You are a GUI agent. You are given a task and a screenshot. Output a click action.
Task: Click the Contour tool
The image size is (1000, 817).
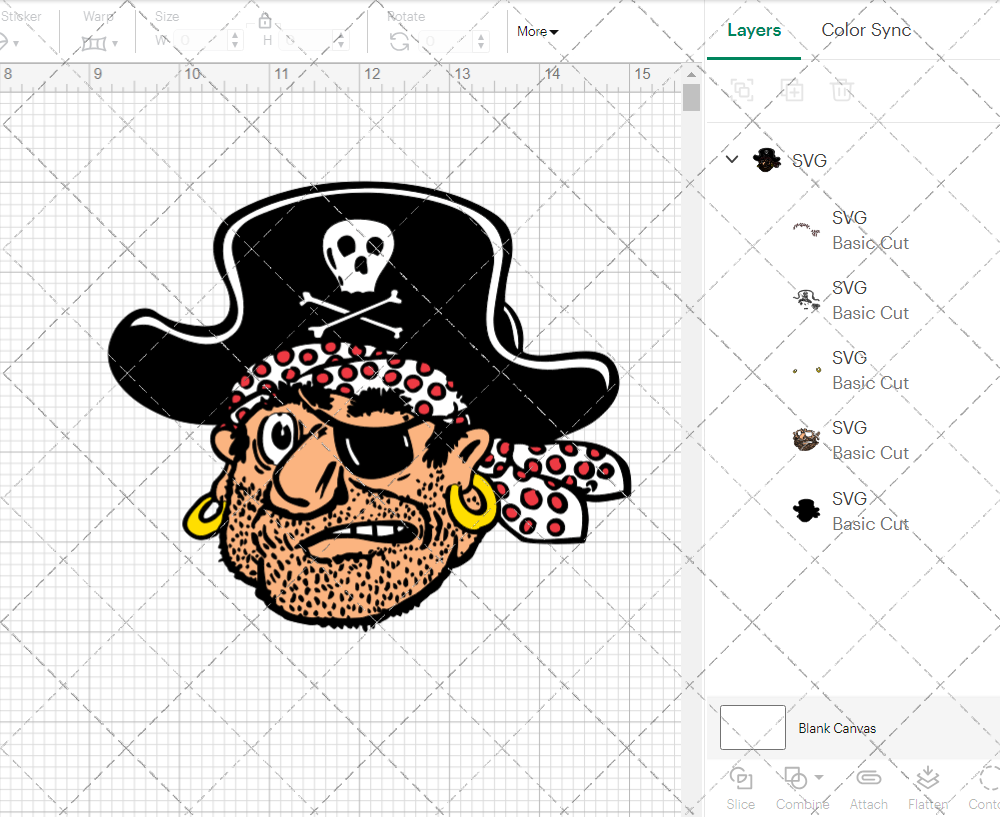click(984, 788)
